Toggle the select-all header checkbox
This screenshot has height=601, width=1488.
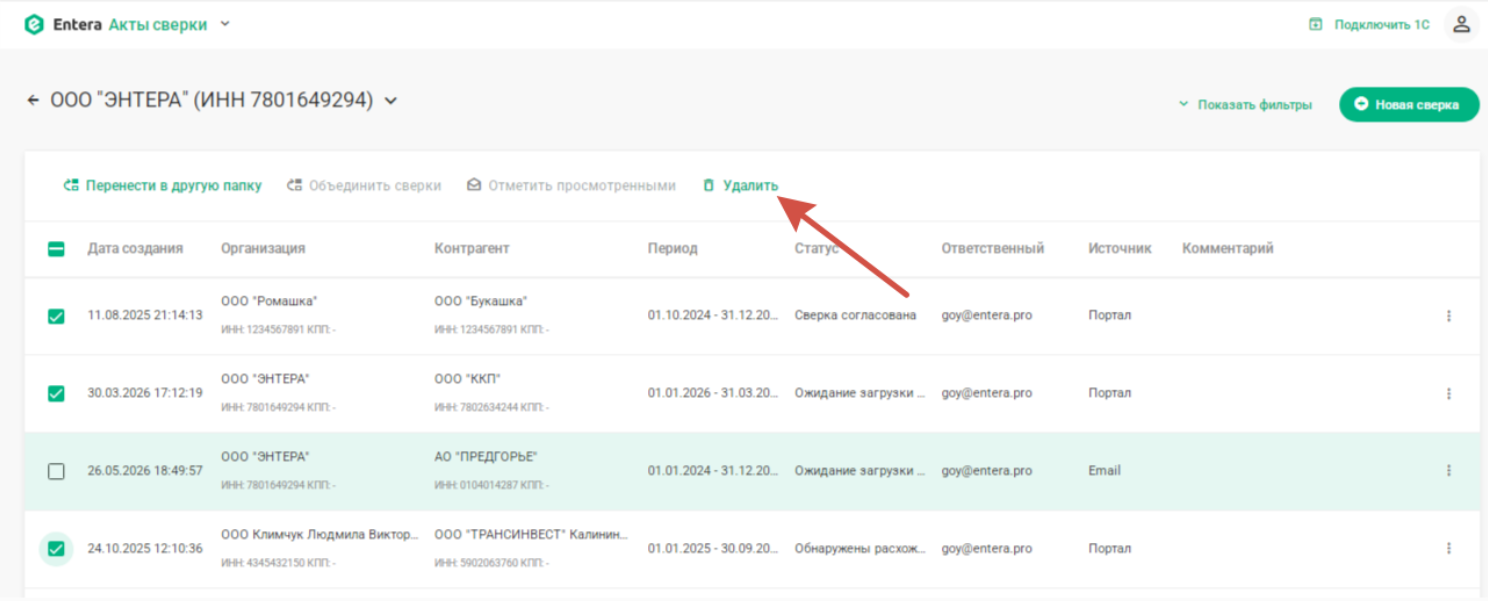click(56, 249)
